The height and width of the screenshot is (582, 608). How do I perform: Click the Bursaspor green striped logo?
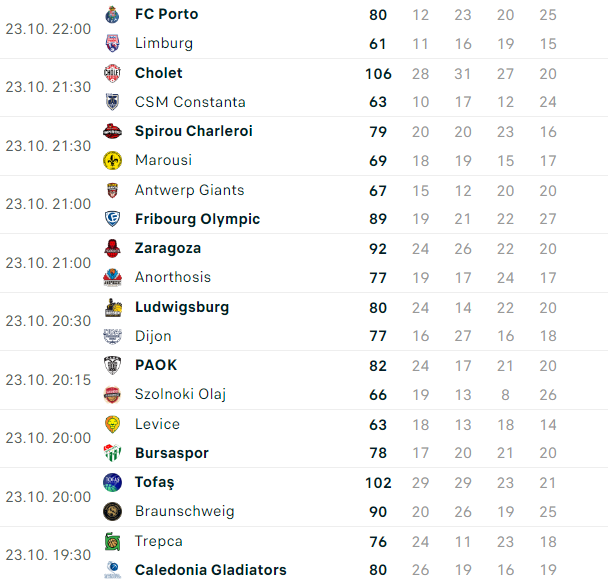point(112,453)
